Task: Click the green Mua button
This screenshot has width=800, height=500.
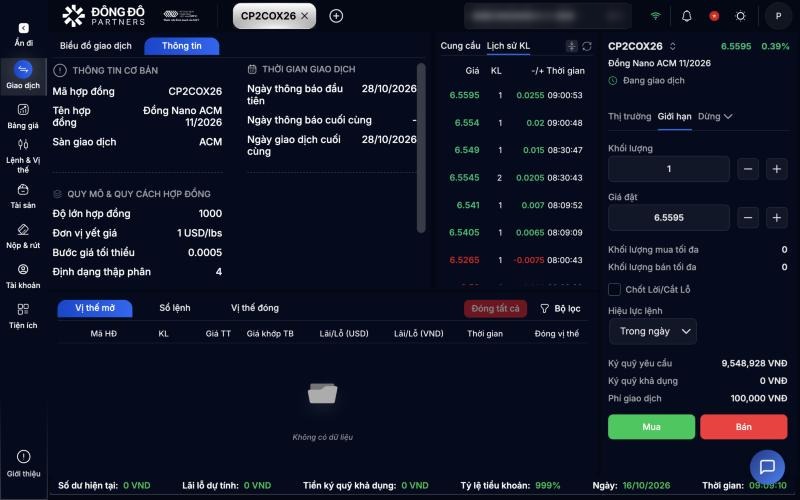Action: tap(651, 427)
